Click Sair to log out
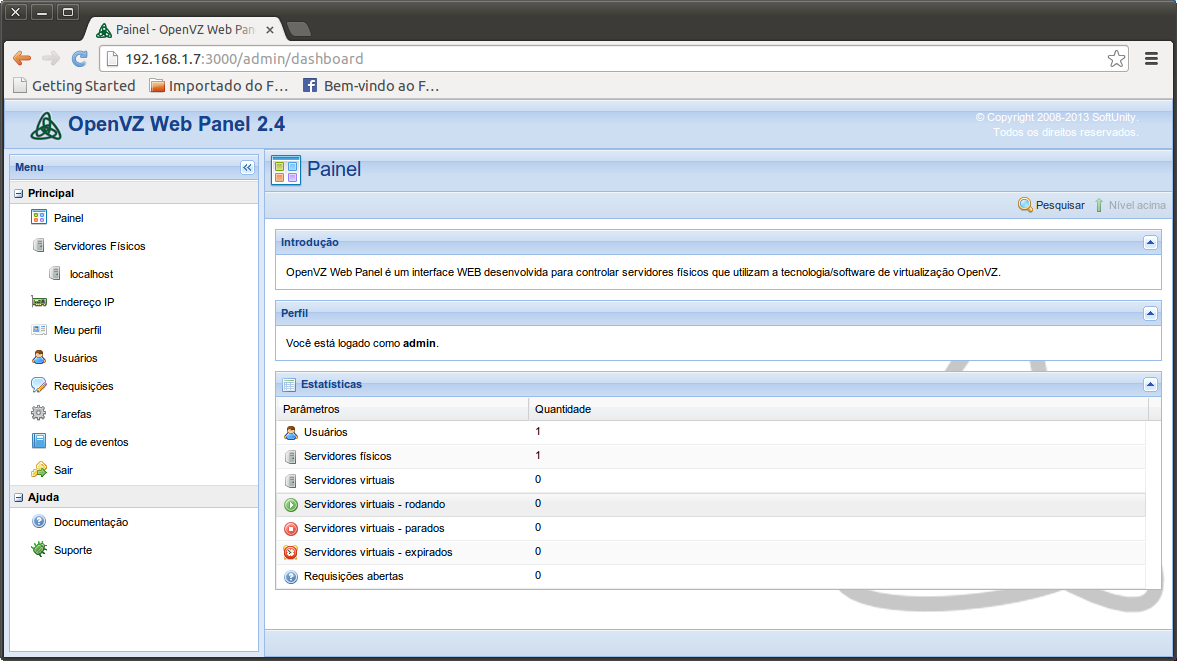The width and height of the screenshot is (1177, 661). 63,470
